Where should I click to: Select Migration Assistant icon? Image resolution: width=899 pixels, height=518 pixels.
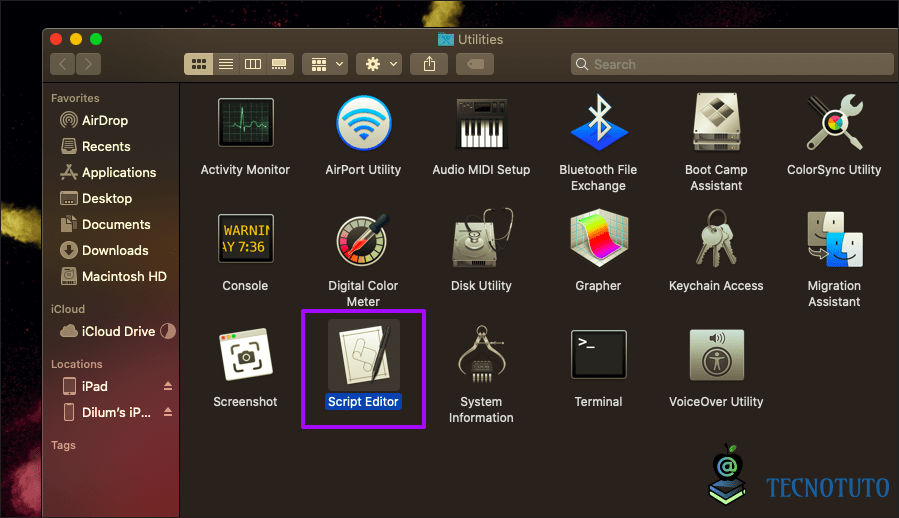tap(834, 239)
